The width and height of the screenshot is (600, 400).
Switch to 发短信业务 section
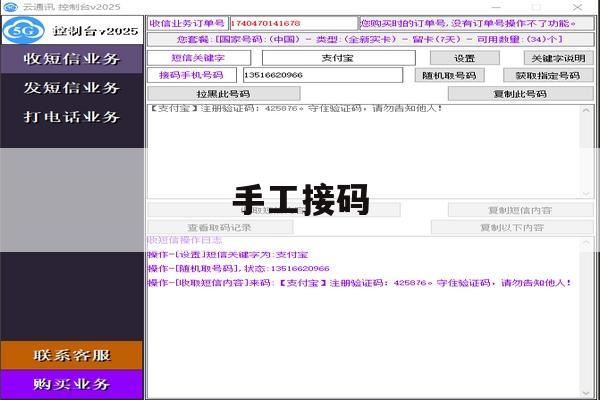72,88
